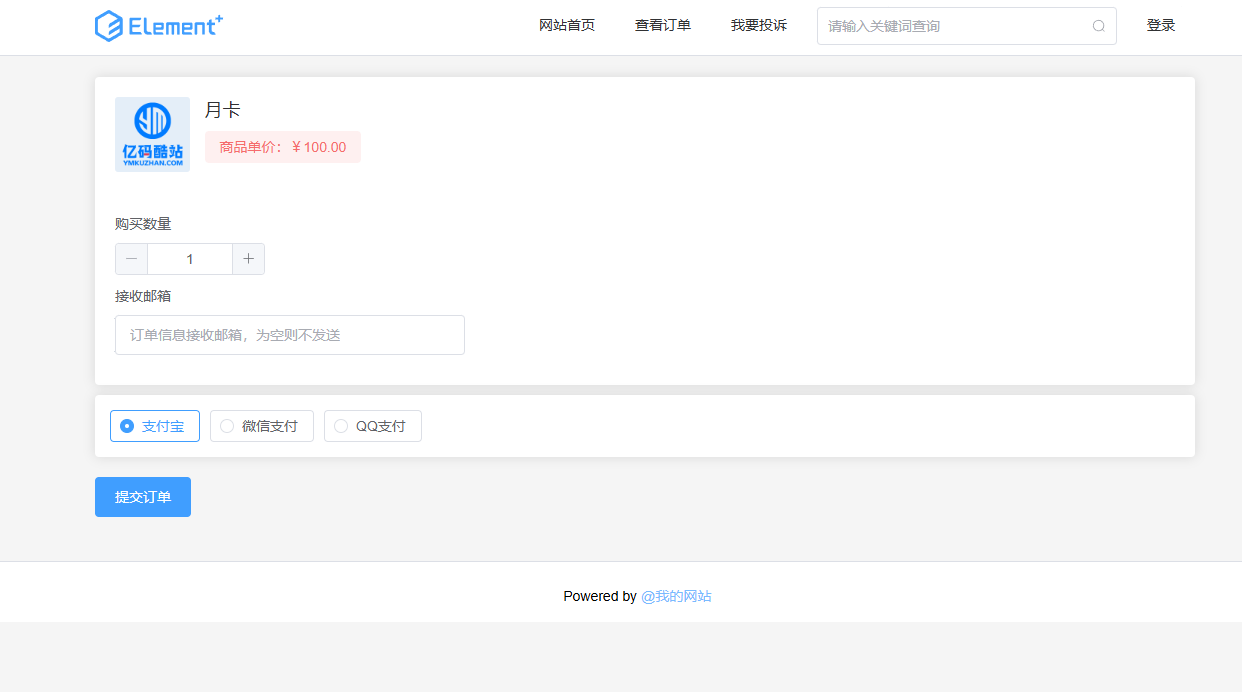1242x692 pixels.
Task: Click the minus icon to decrease quantity
Action: pyautogui.click(x=131, y=258)
